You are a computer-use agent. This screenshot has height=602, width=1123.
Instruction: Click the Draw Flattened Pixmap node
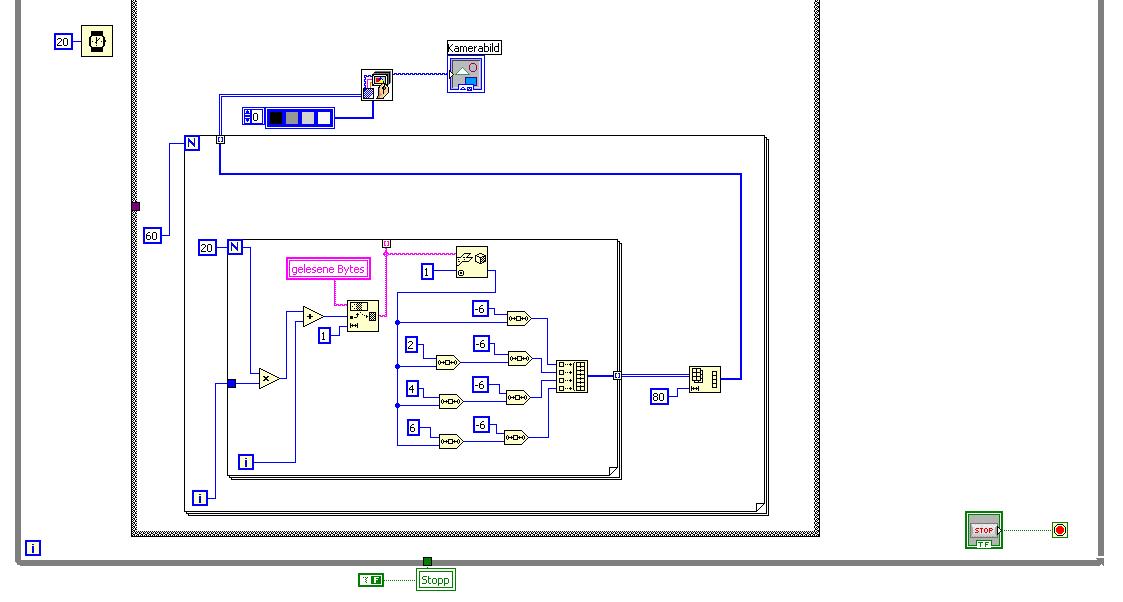click(377, 84)
